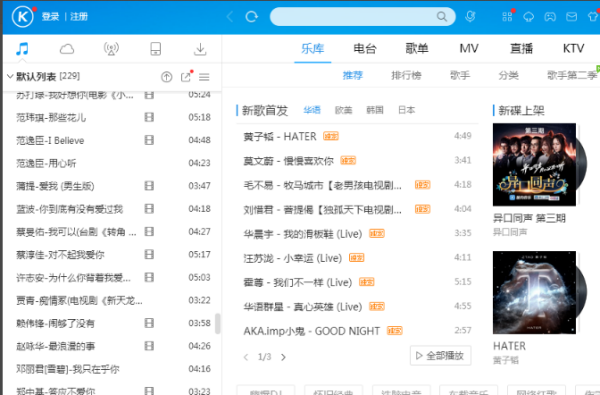The width and height of the screenshot is (600, 395).
Task: Open the apps grid icon
Action: point(507,17)
